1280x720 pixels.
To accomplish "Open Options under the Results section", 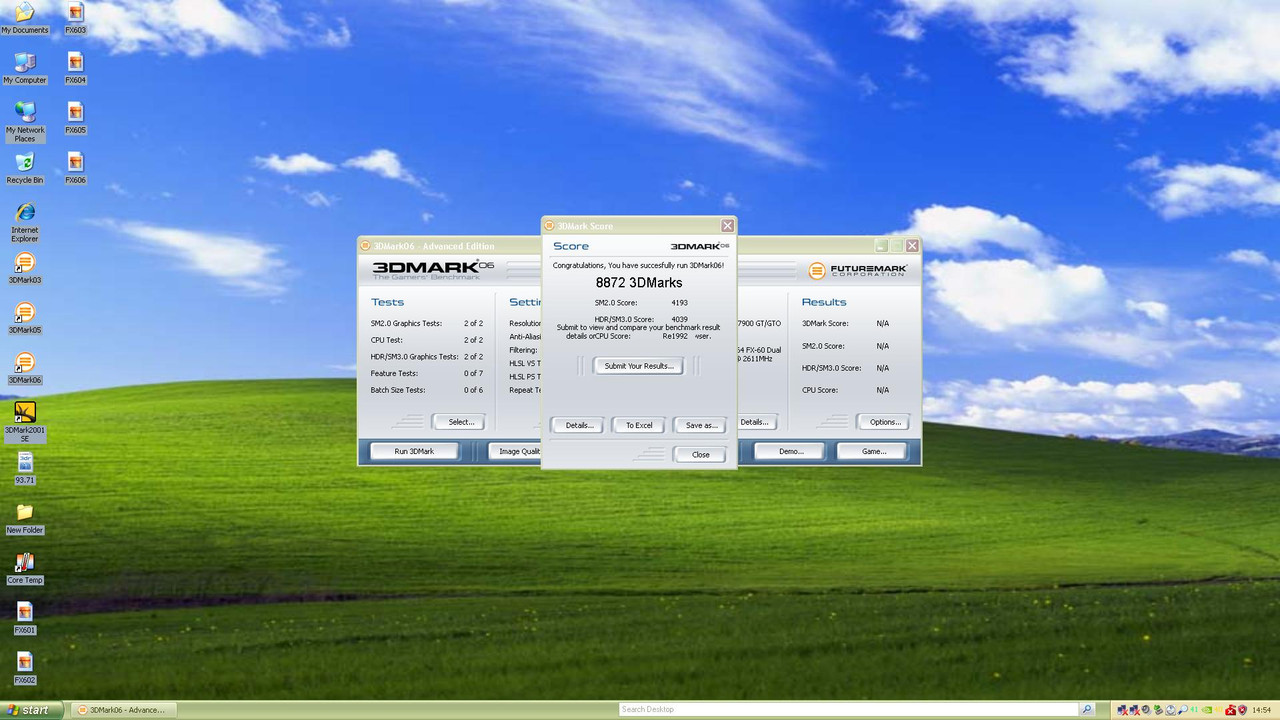I will click(884, 422).
